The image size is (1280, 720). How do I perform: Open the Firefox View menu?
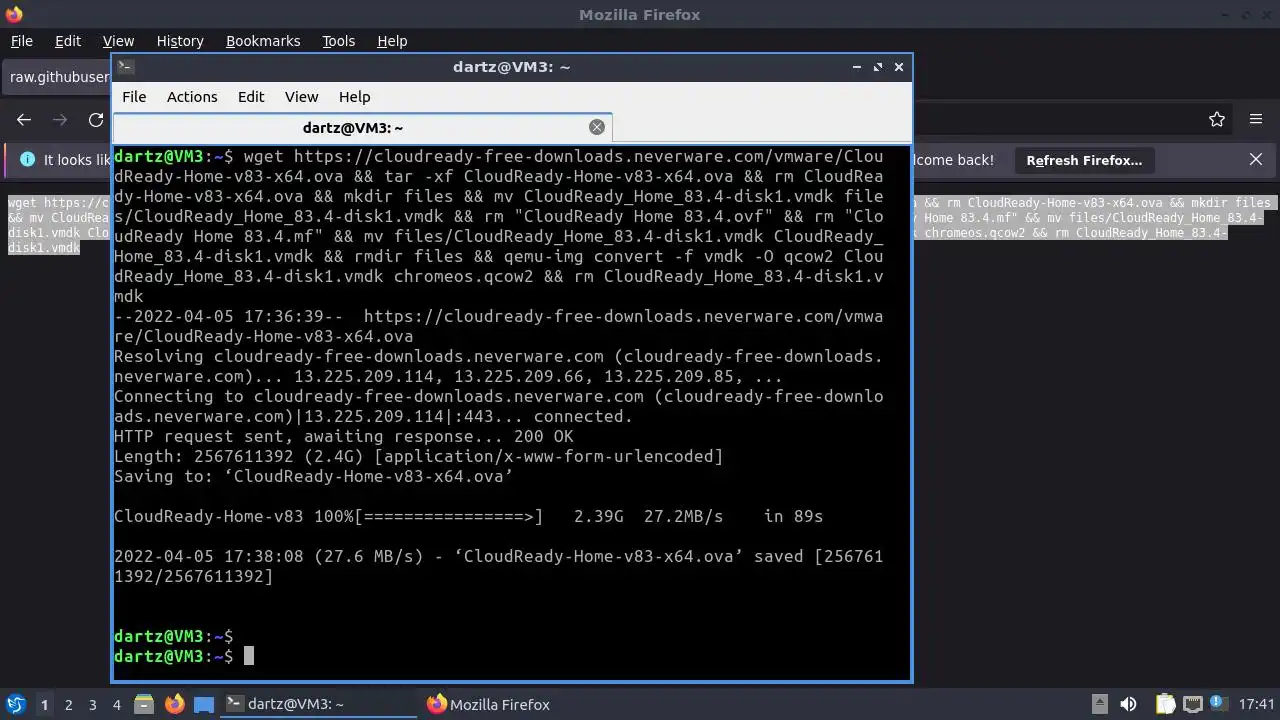(118, 41)
